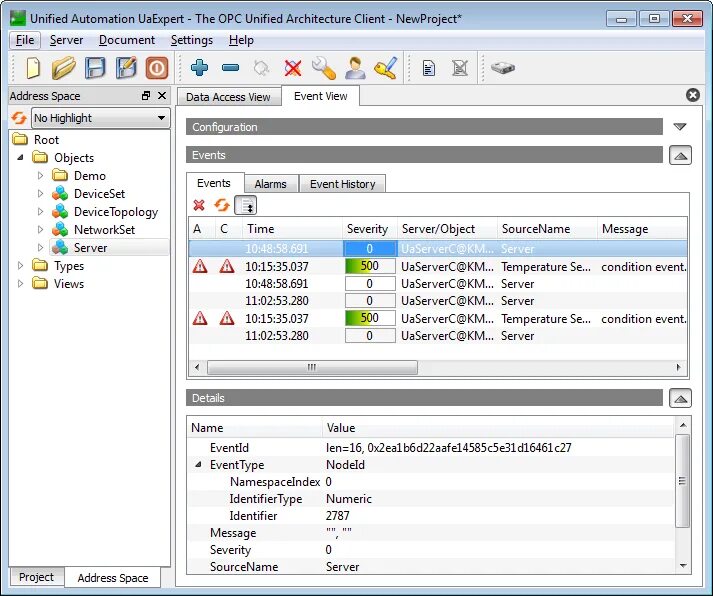Expand the DeviceSet node
713x596 pixels.
coord(40,194)
